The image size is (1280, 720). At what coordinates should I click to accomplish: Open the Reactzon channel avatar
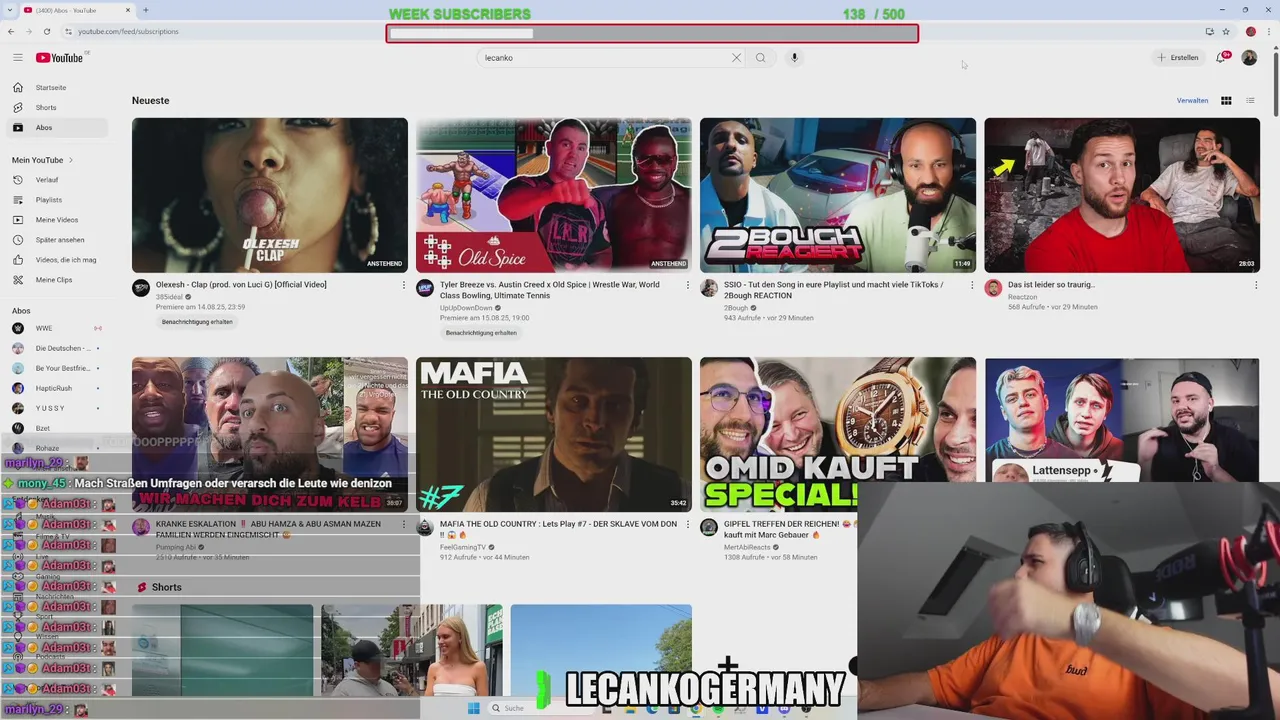click(x=993, y=288)
